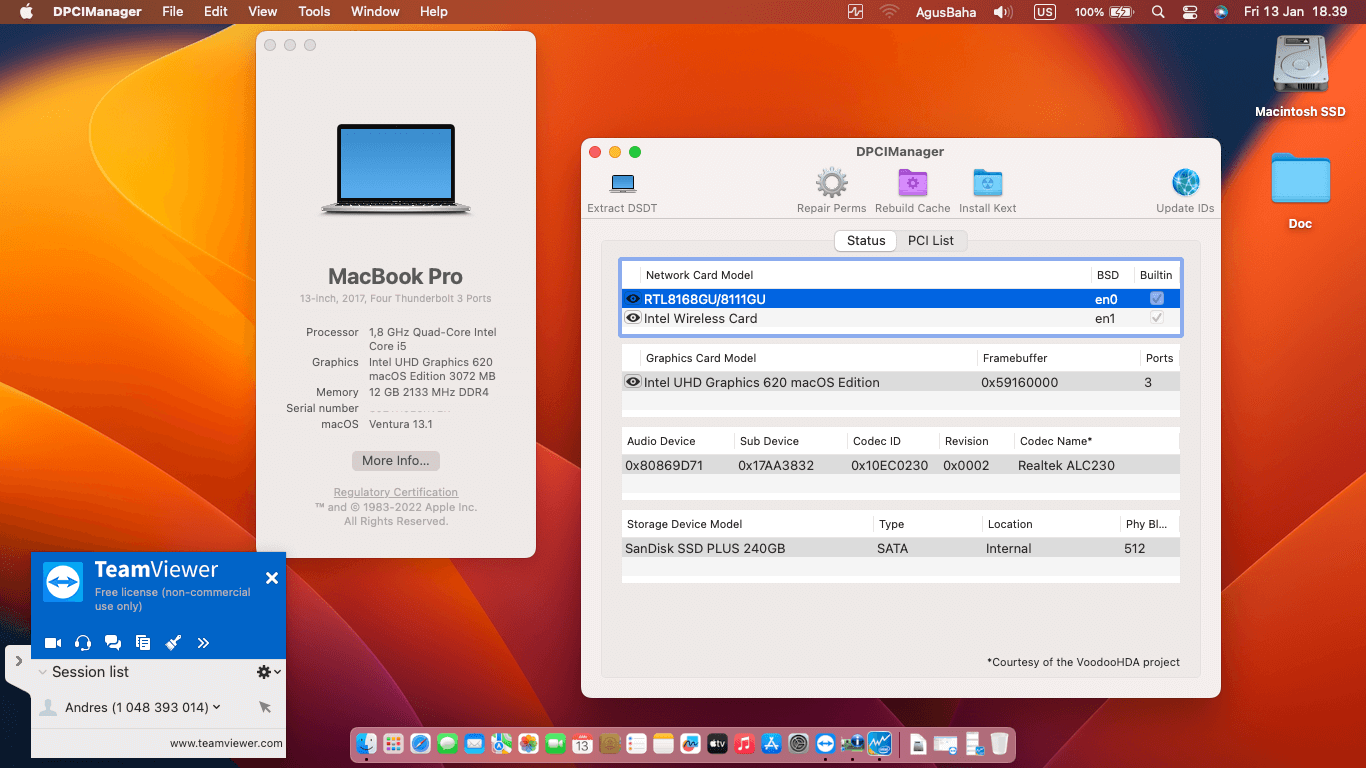Open the Install Kext tool
Screen dimensions: 1366x768
[x=987, y=184]
